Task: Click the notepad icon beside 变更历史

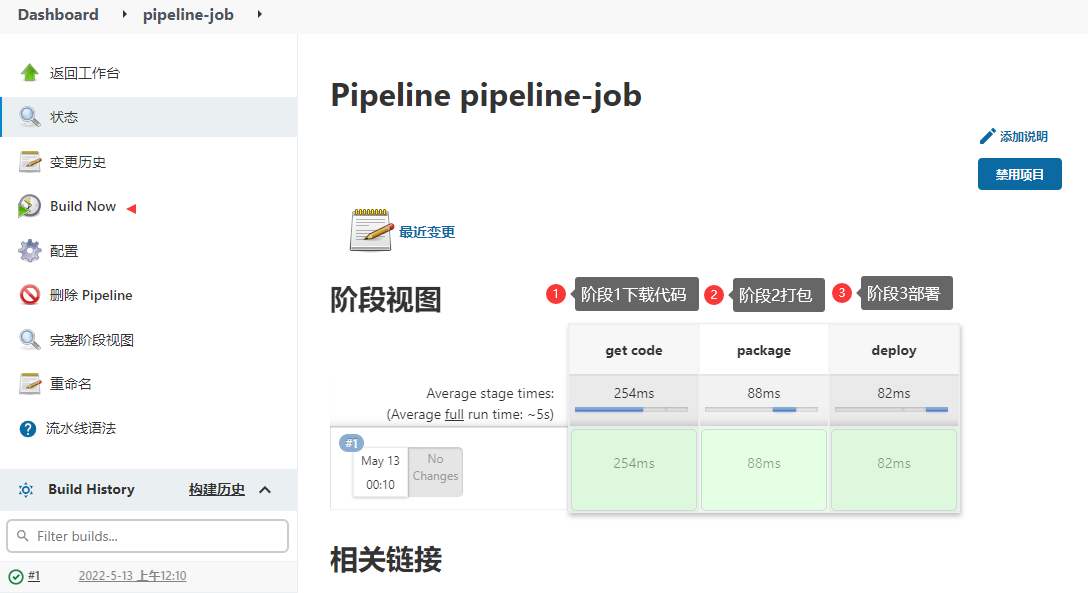Action: [29, 162]
